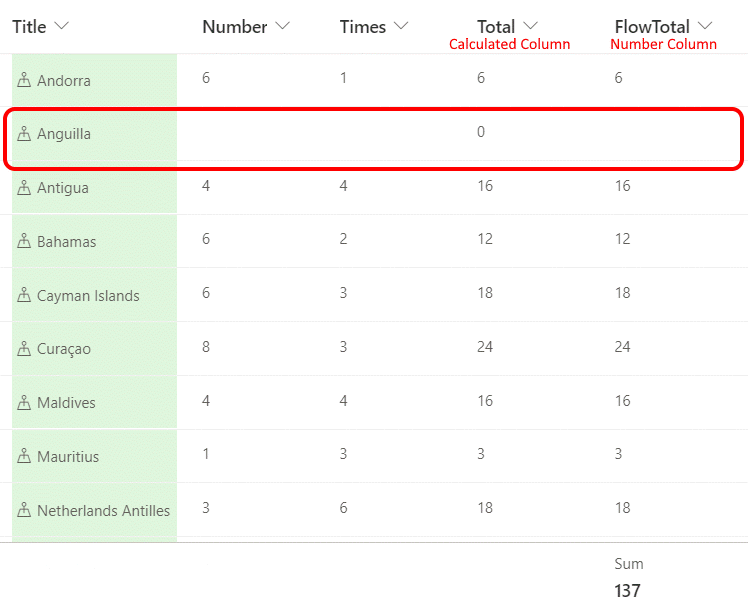Click the icon next to Bahamas
This screenshot has height=613, width=748.
coord(25,242)
